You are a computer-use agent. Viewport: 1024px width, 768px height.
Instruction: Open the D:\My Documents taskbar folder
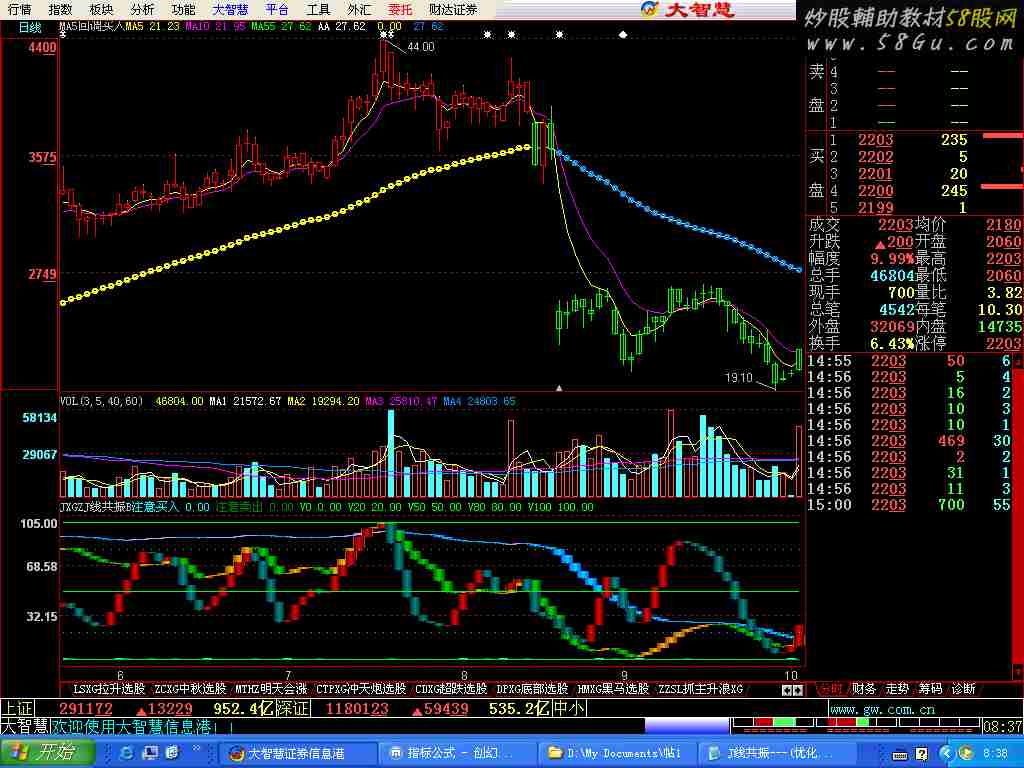click(618, 754)
